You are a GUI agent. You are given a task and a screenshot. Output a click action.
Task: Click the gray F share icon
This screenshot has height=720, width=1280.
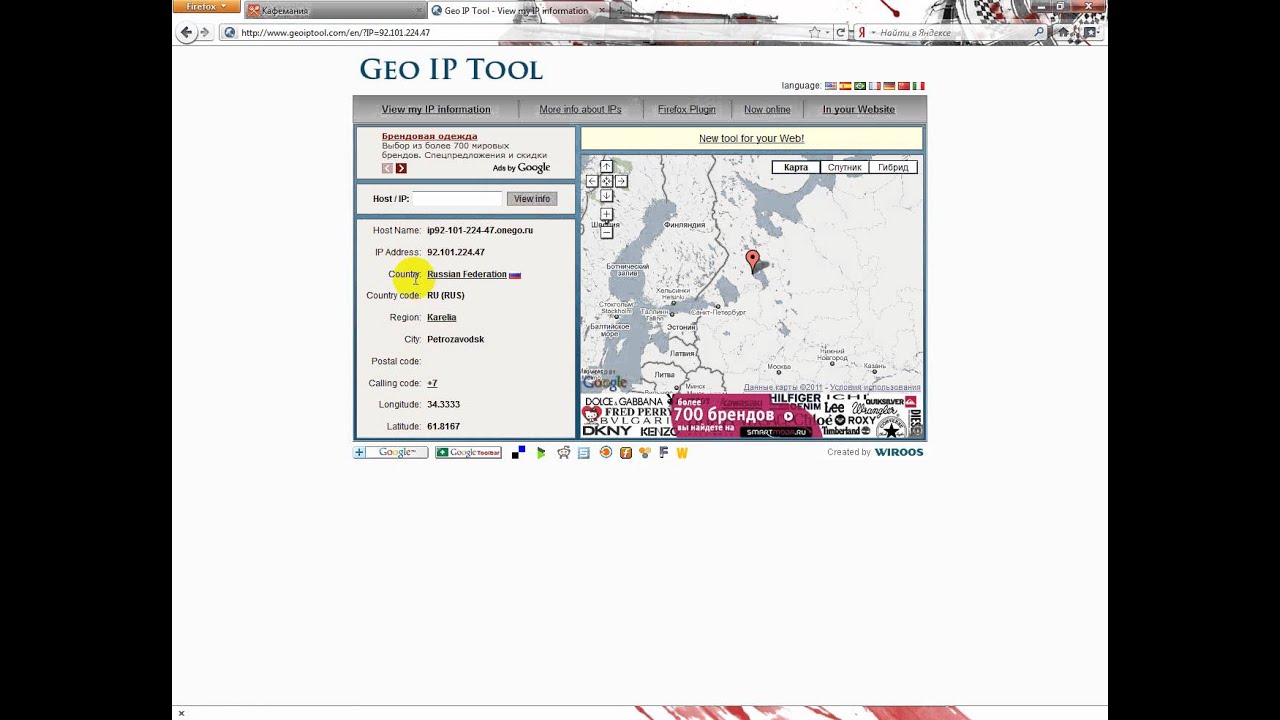click(664, 453)
